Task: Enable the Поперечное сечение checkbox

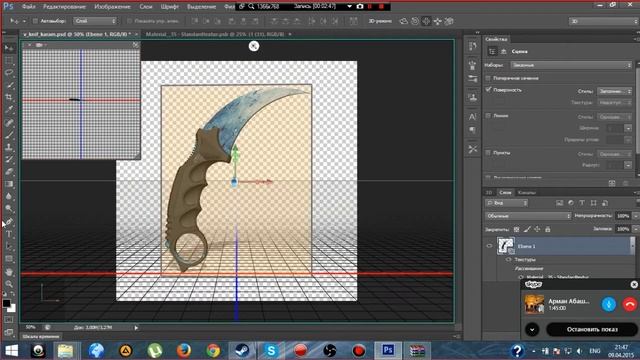Action: coord(488,78)
